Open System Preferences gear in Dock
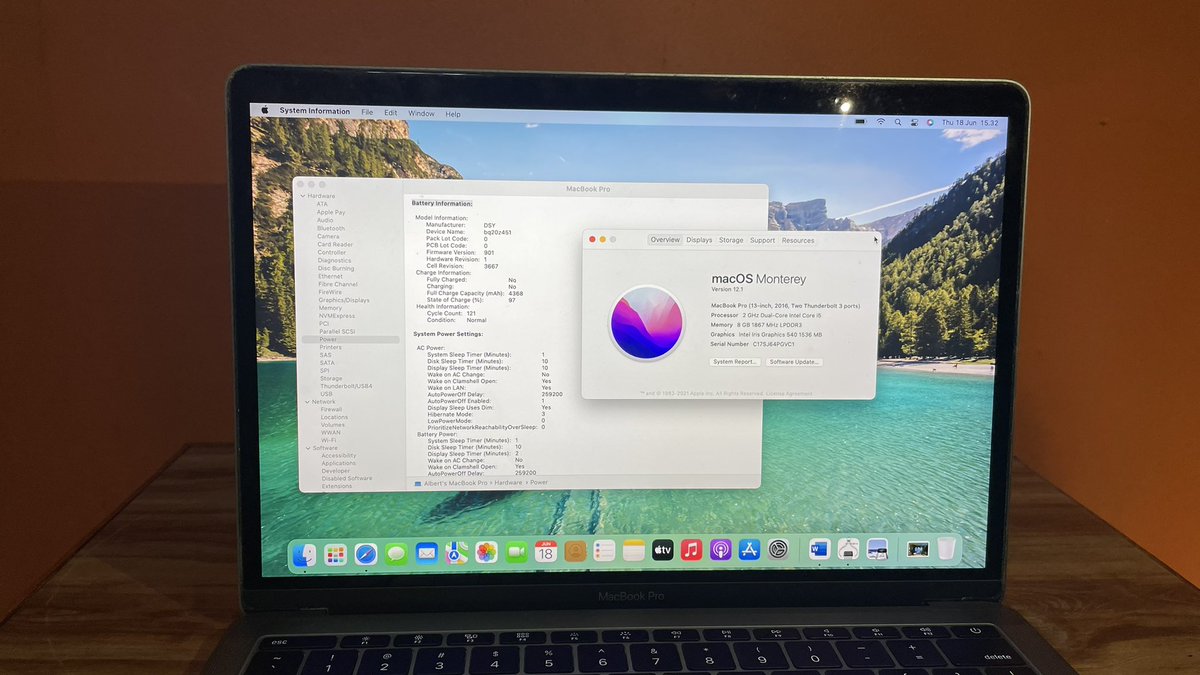The height and width of the screenshot is (675, 1200). [x=778, y=549]
